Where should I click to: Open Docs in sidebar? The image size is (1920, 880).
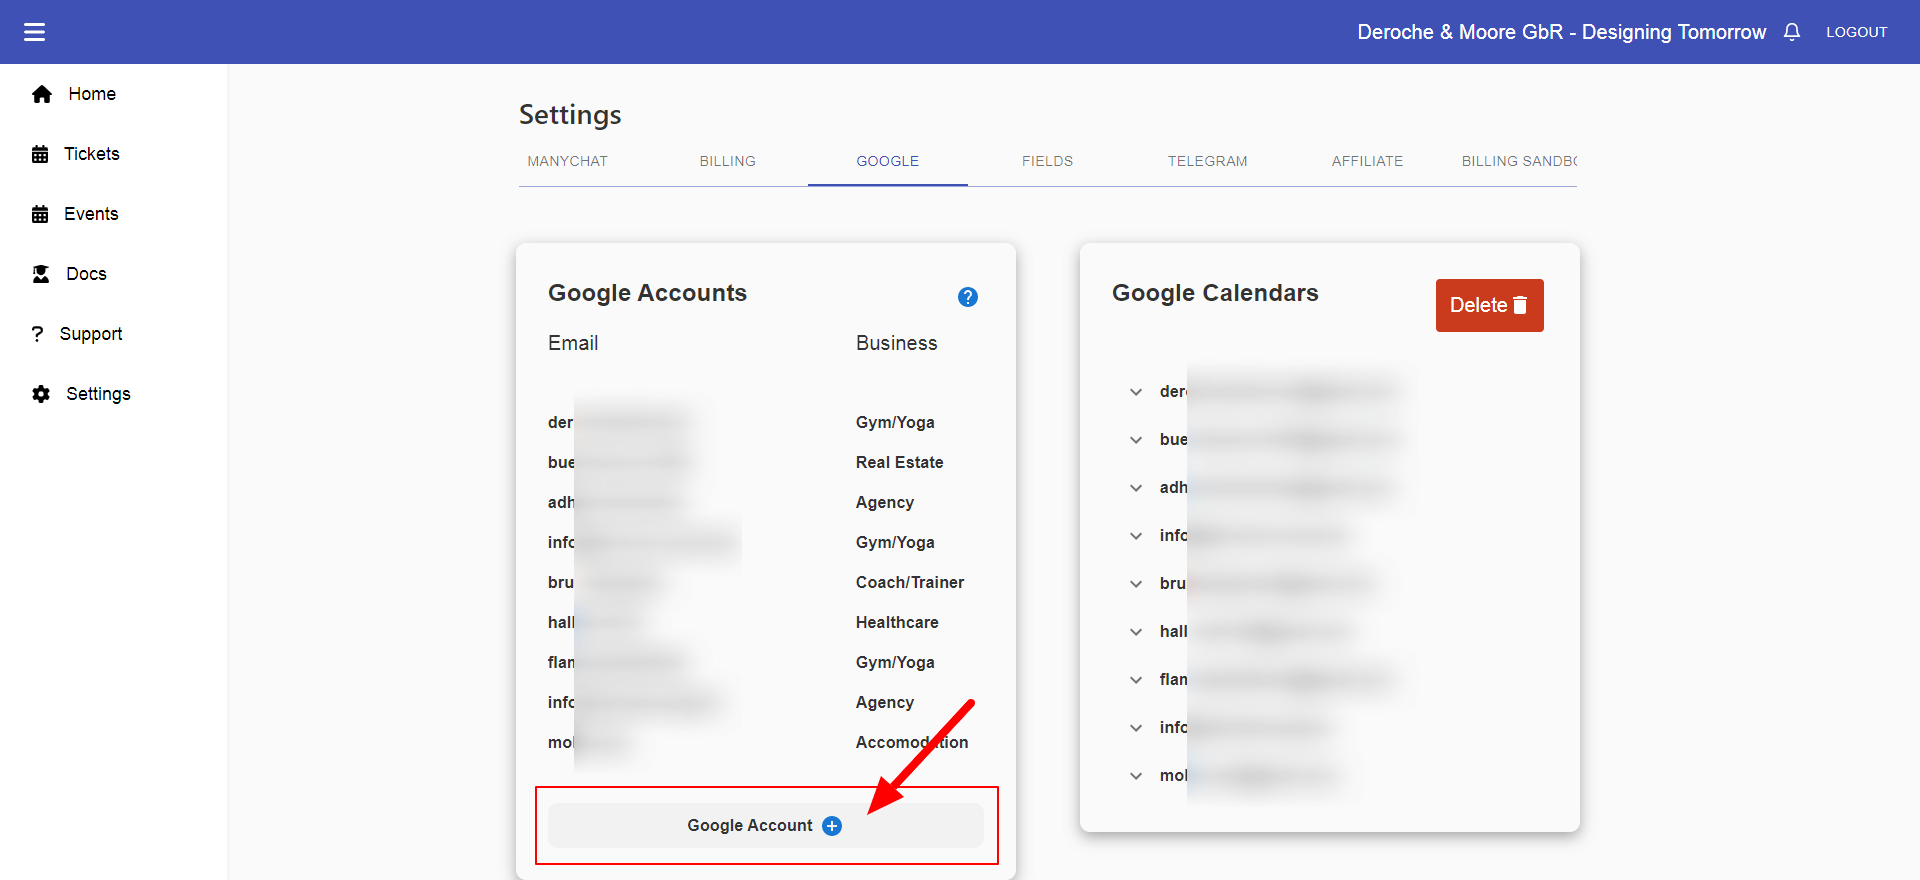coord(86,274)
